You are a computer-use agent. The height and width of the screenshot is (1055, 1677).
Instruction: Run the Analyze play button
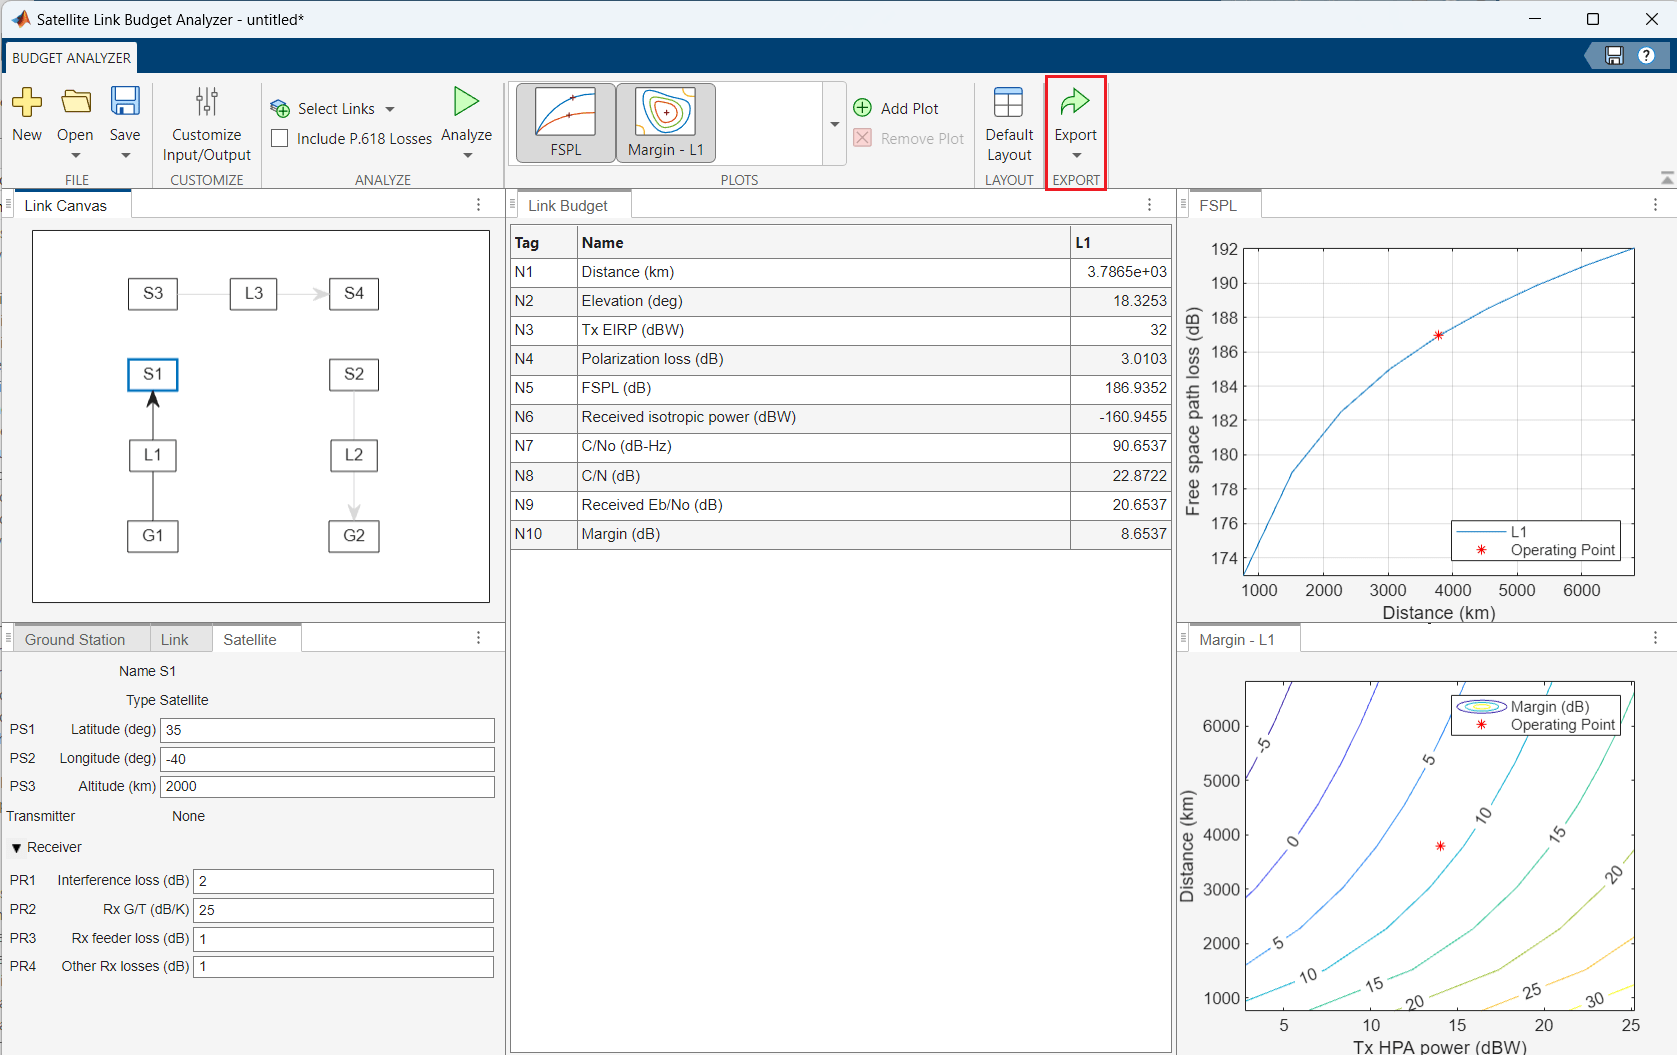(x=466, y=102)
